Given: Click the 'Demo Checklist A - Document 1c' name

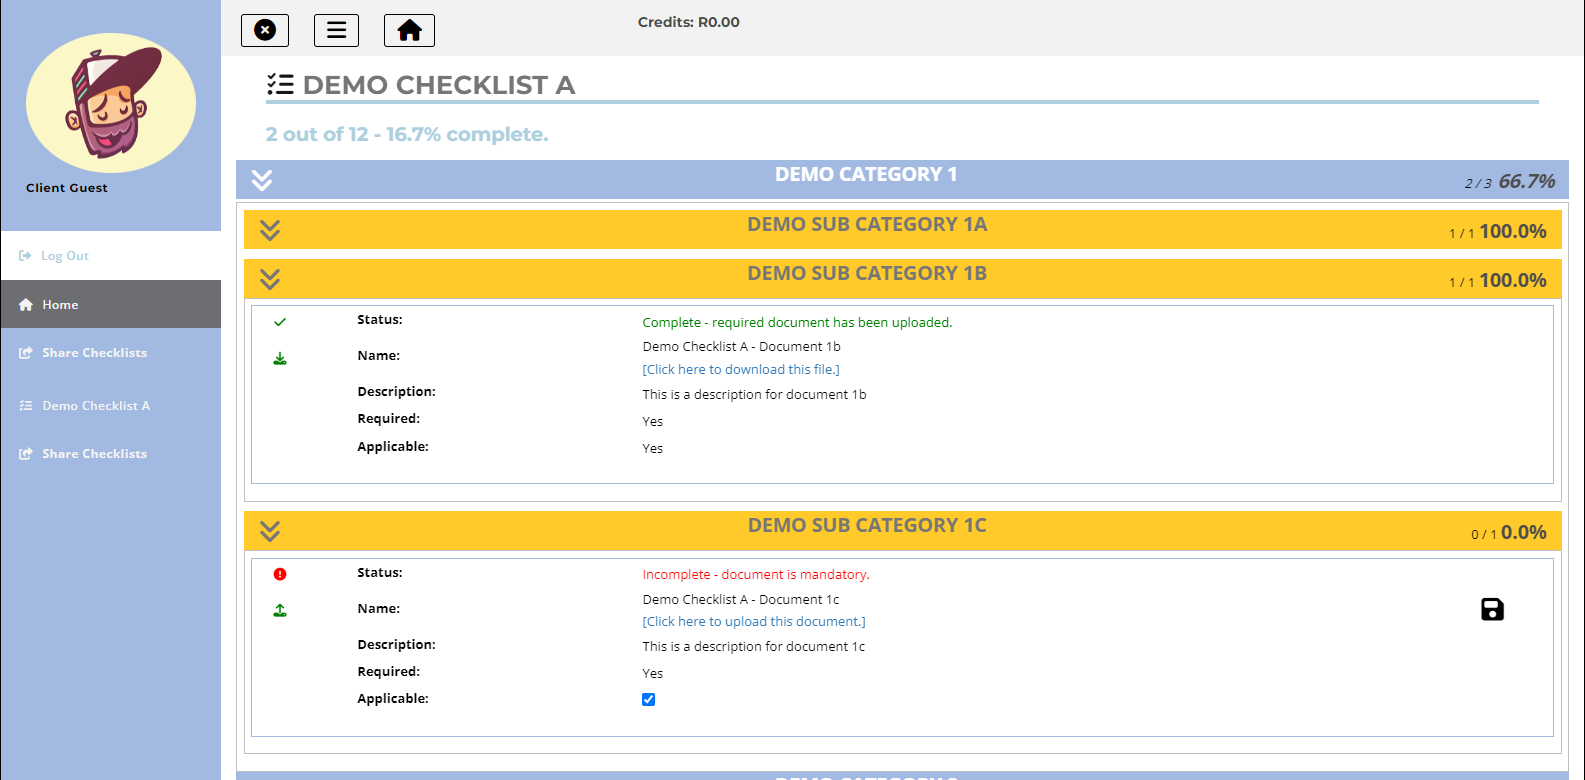Looking at the screenshot, I should click(741, 599).
